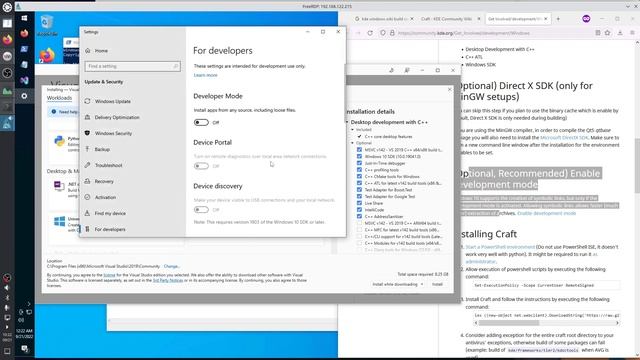Open Windows Update settings page
Image resolution: width=640 pixels, height=360 pixels.
point(113,101)
